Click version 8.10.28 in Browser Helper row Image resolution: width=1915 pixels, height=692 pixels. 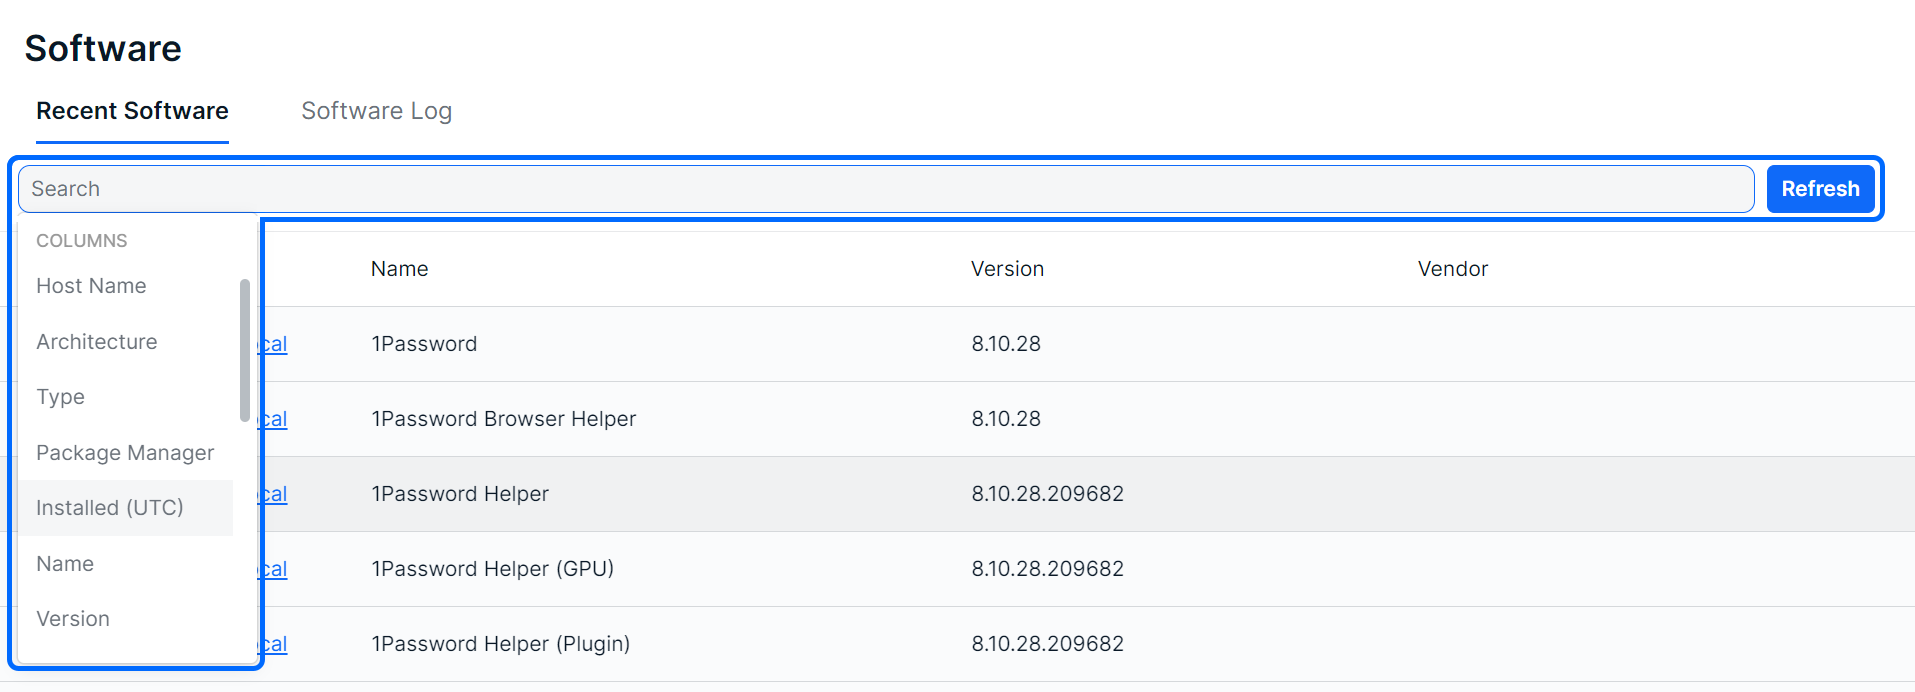tap(1006, 419)
